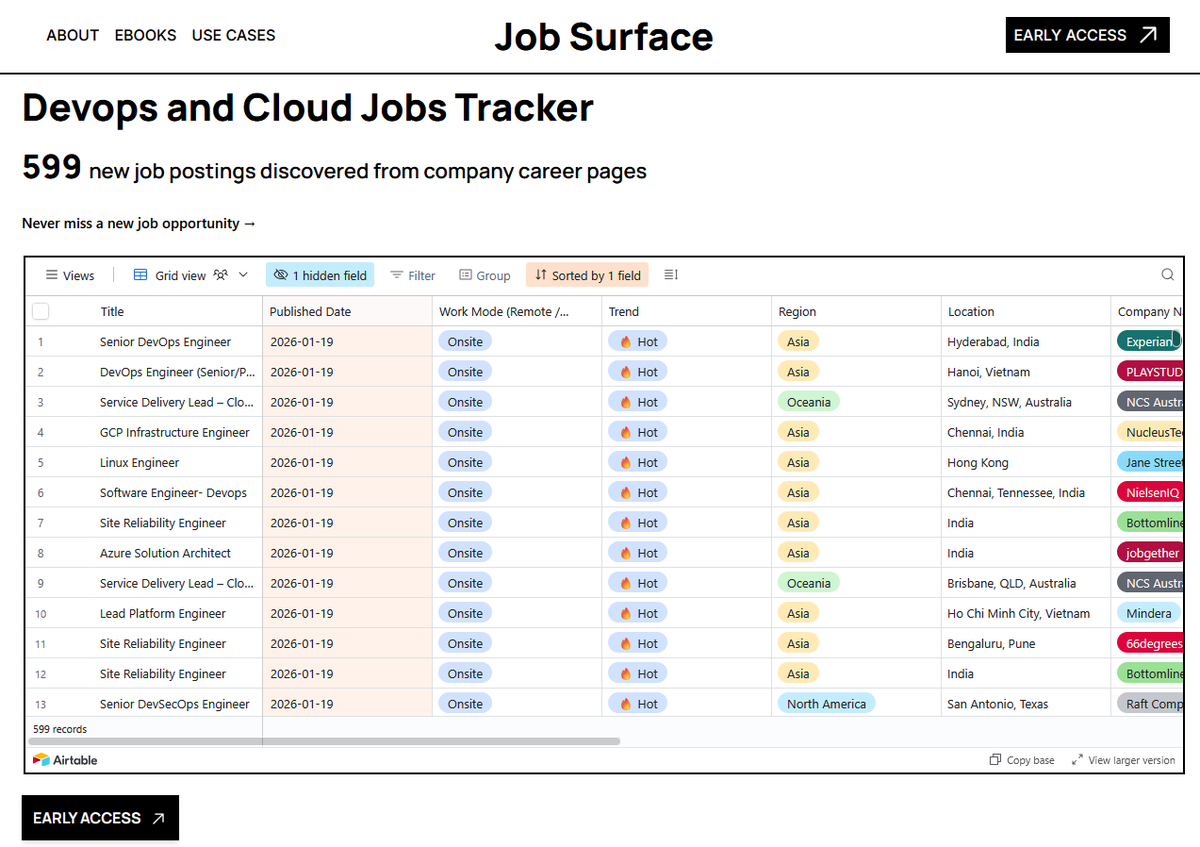
Task: Toggle the select-all checkbox in table header
Action: click(41, 311)
